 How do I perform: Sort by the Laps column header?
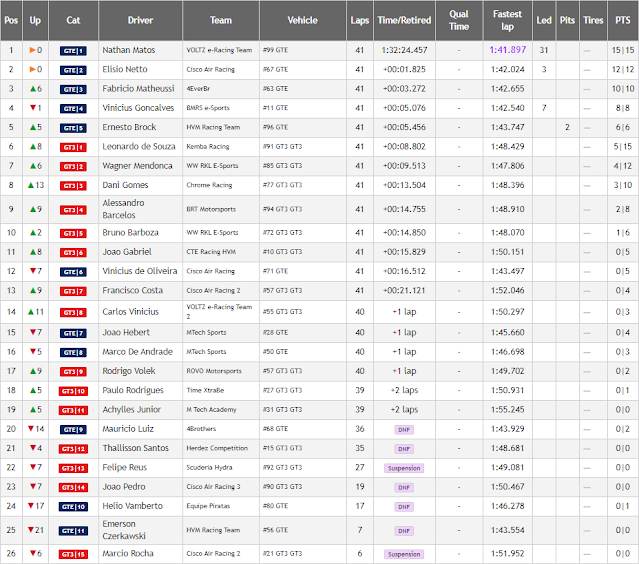(x=360, y=20)
